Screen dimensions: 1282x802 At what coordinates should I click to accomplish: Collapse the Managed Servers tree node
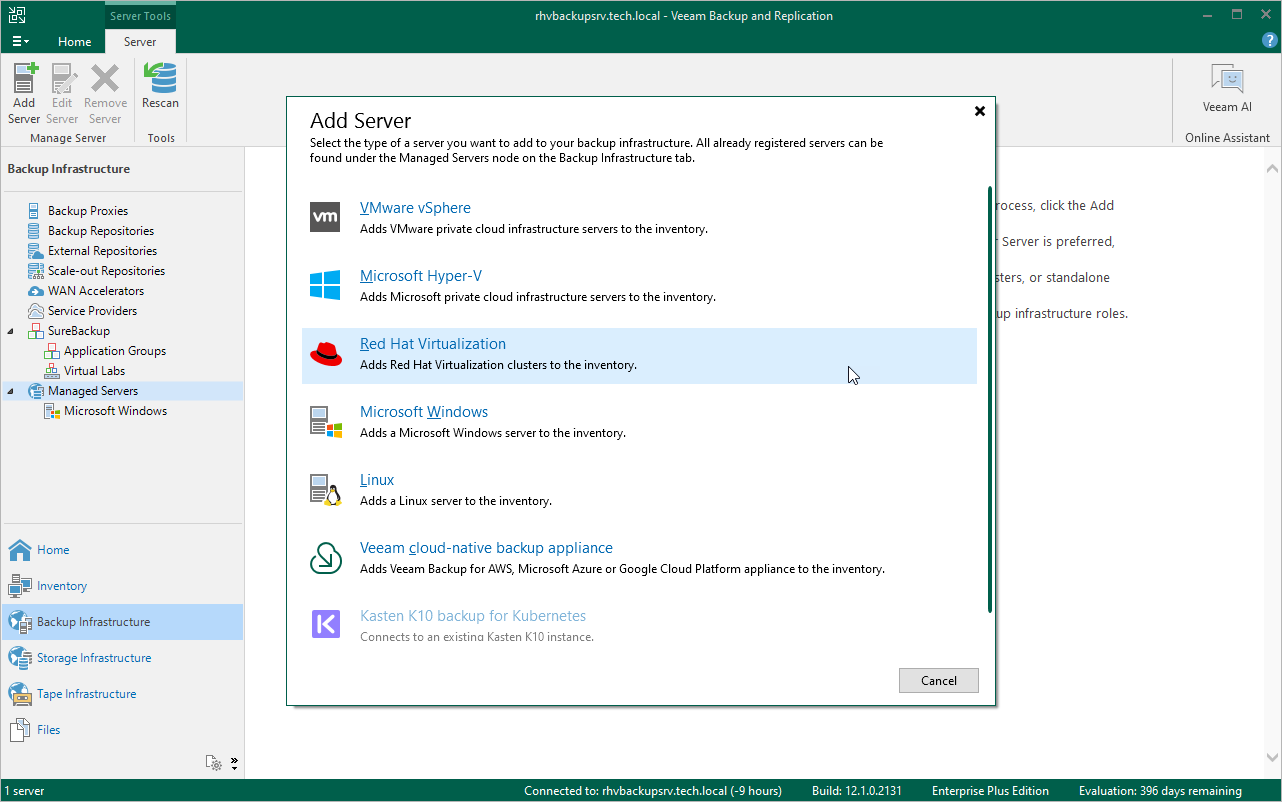11,391
